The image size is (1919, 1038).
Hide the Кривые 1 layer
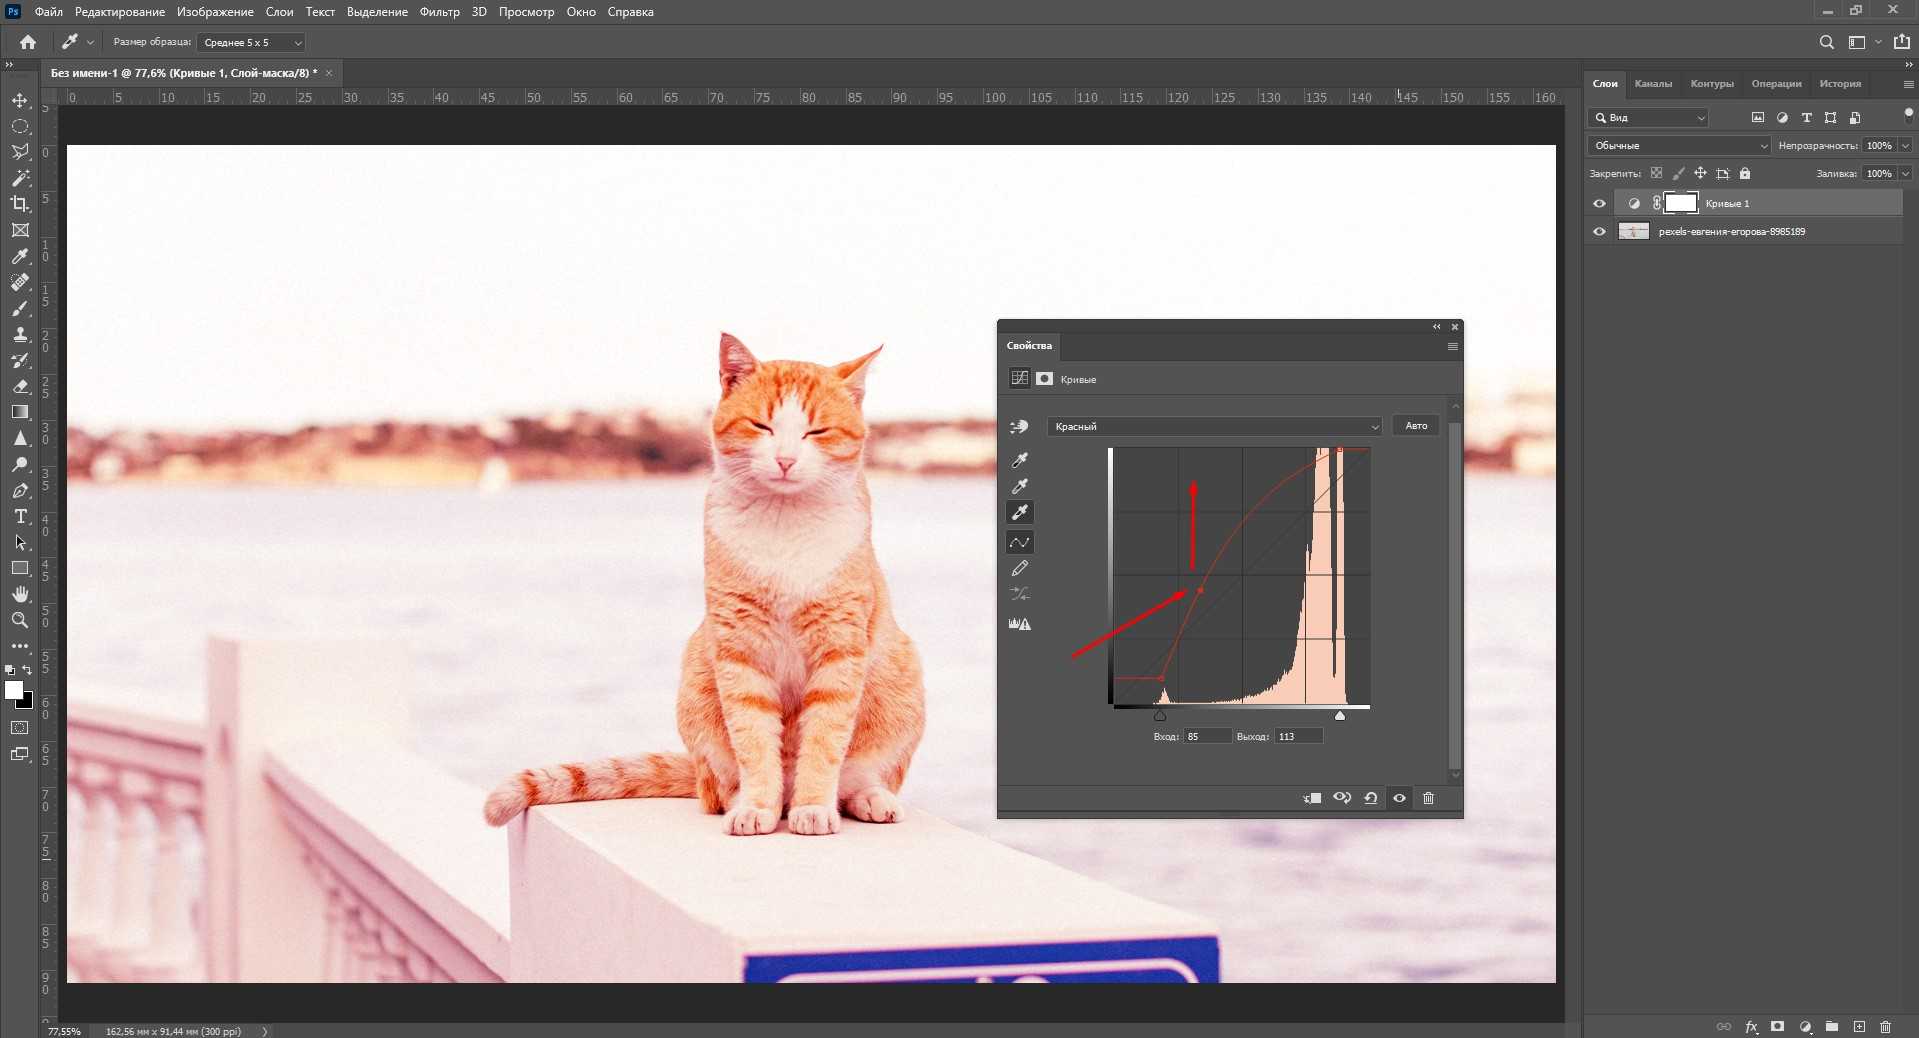click(x=1599, y=204)
